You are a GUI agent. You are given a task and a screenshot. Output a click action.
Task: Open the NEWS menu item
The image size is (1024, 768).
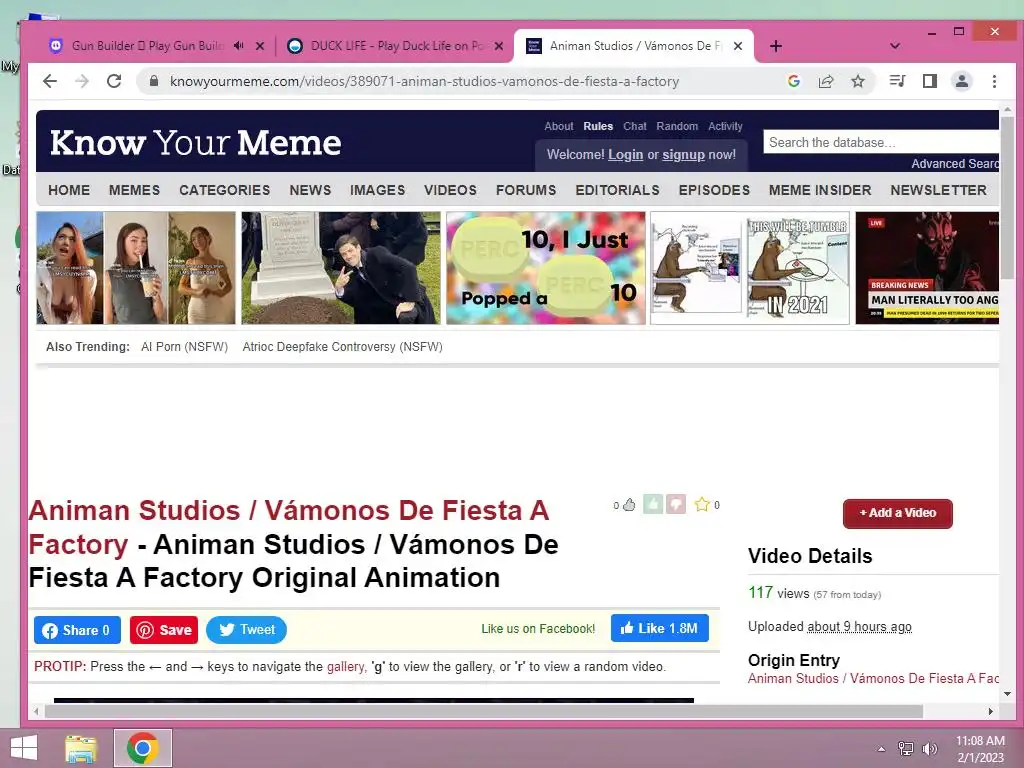(310, 190)
